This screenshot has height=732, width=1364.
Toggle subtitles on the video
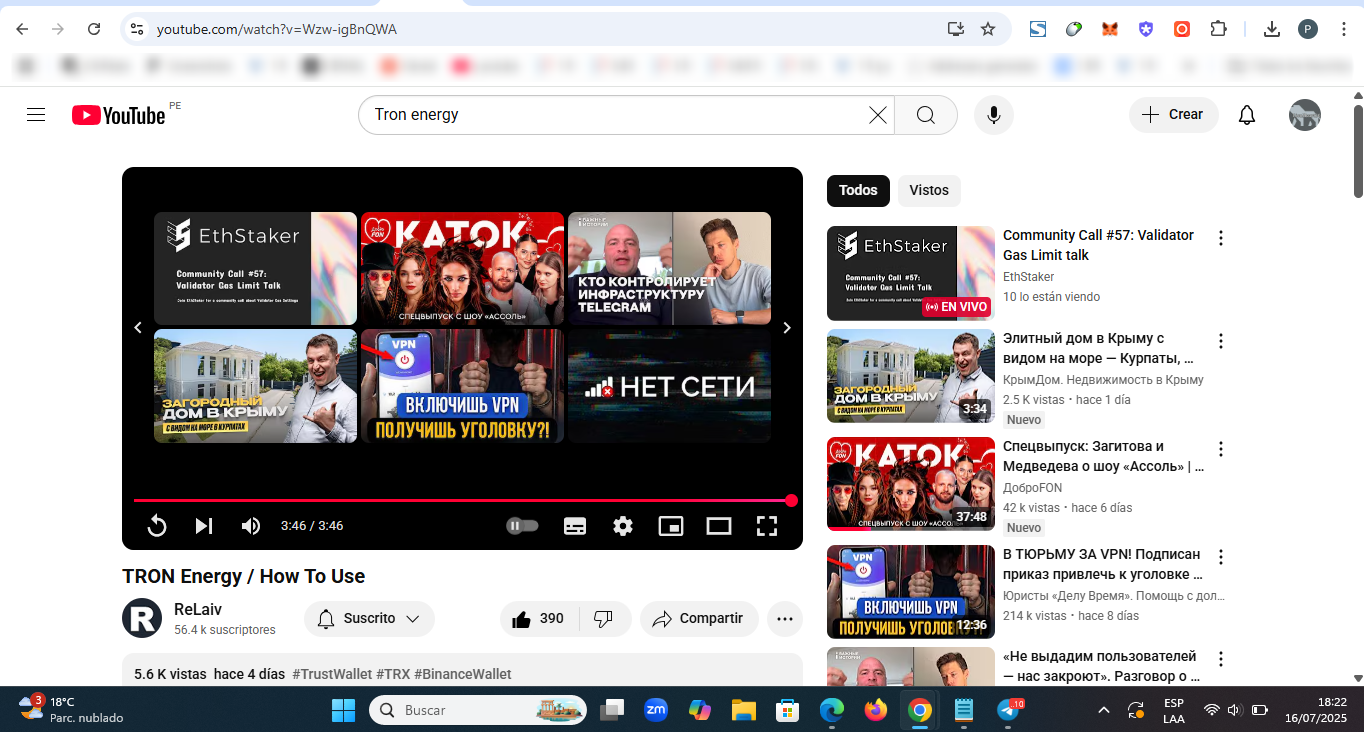[x=575, y=526]
